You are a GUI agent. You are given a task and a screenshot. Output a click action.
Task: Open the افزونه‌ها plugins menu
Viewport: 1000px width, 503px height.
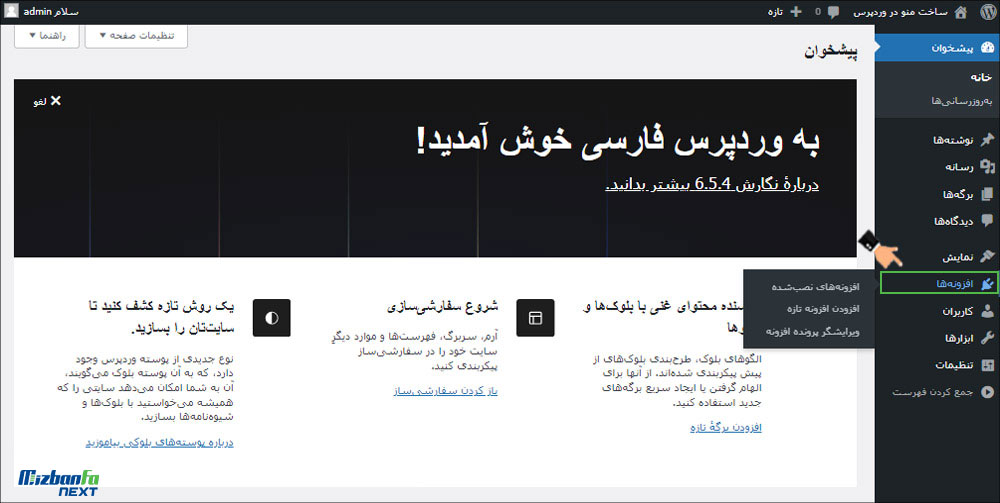[939, 284]
